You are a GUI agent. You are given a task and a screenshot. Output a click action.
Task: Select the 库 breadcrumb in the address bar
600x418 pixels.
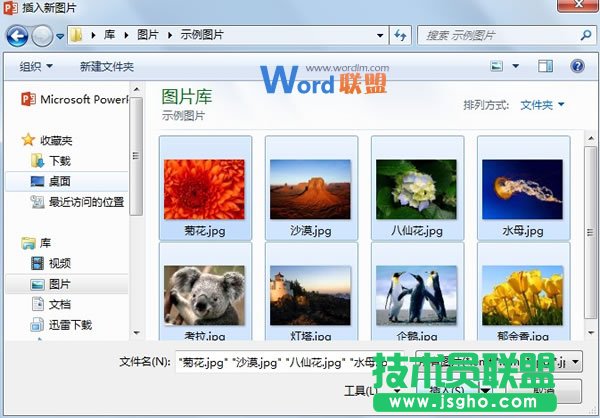coord(109,35)
